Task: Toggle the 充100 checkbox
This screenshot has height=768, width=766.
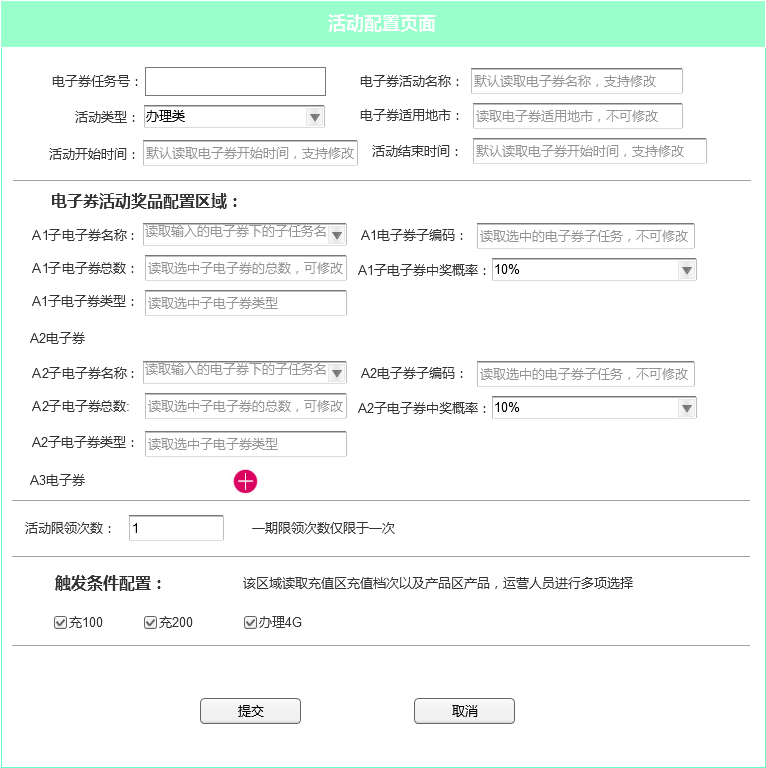Action: [x=60, y=623]
